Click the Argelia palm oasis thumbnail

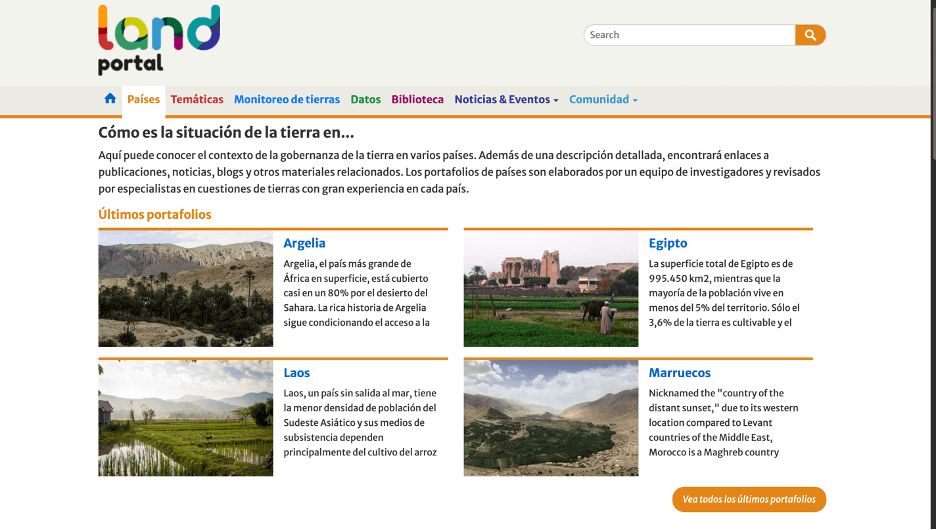point(185,289)
